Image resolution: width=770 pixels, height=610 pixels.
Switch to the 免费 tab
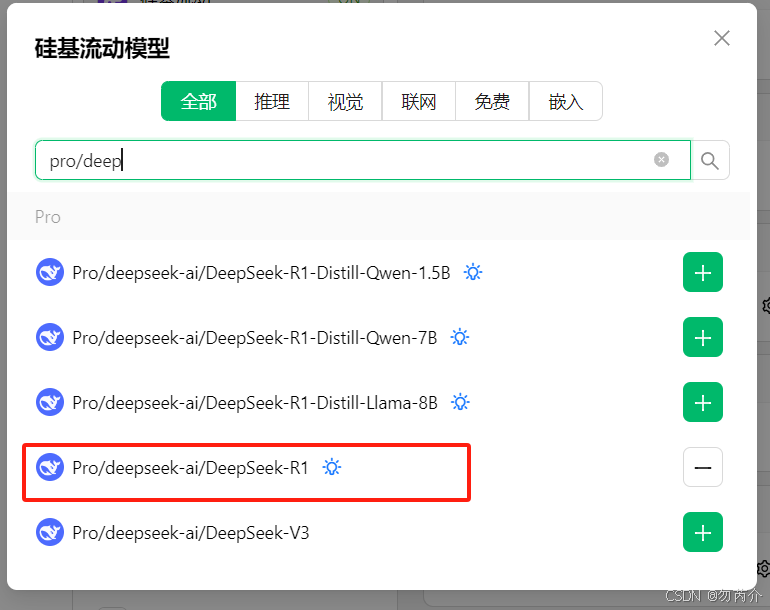click(492, 101)
